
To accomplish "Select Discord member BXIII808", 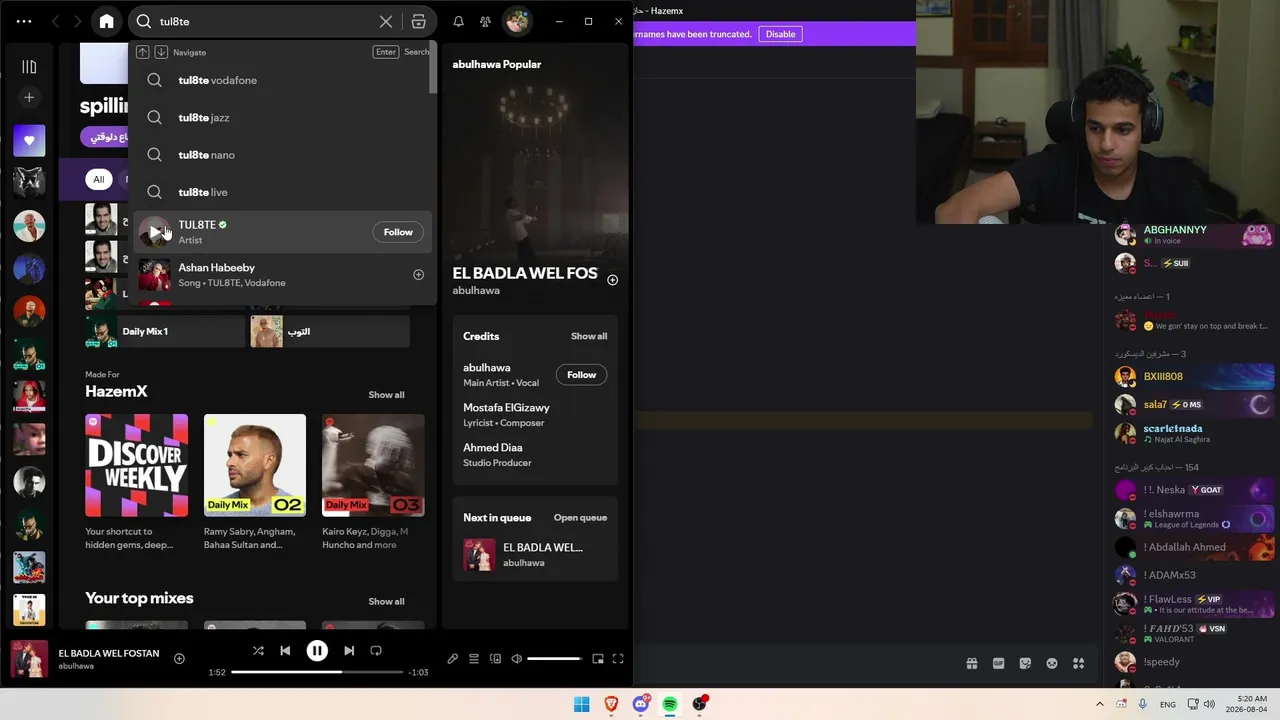I will tap(1194, 377).
